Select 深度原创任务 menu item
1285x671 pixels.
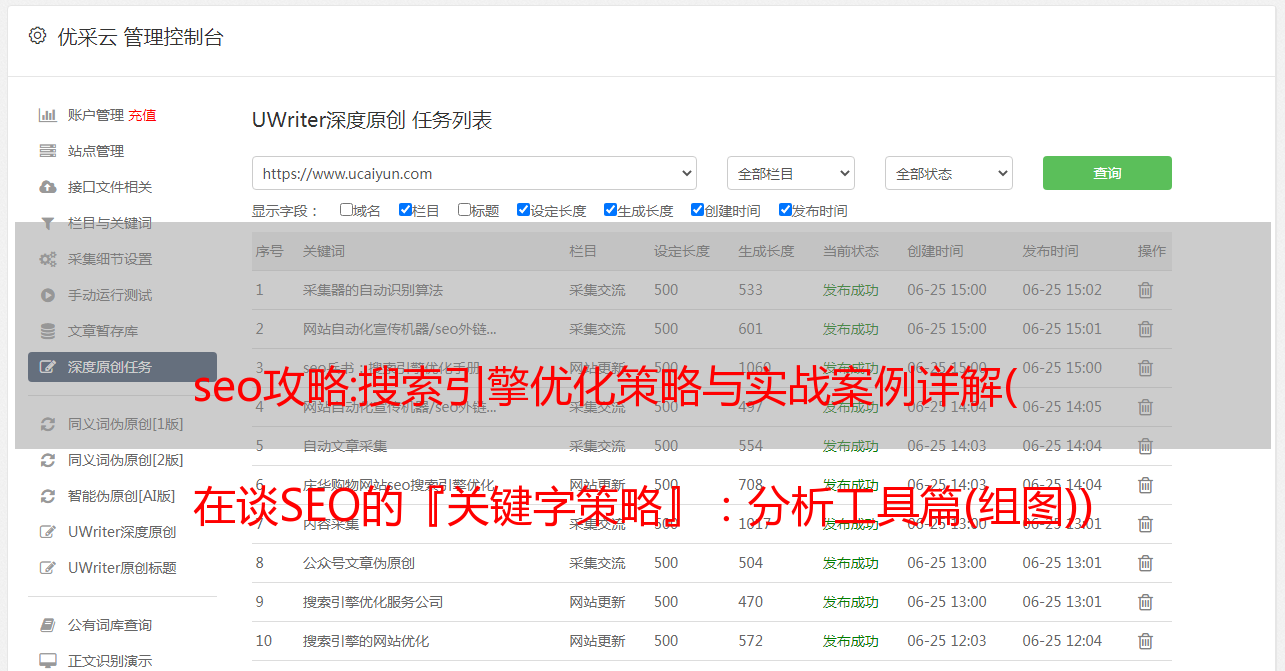(122, 367)
